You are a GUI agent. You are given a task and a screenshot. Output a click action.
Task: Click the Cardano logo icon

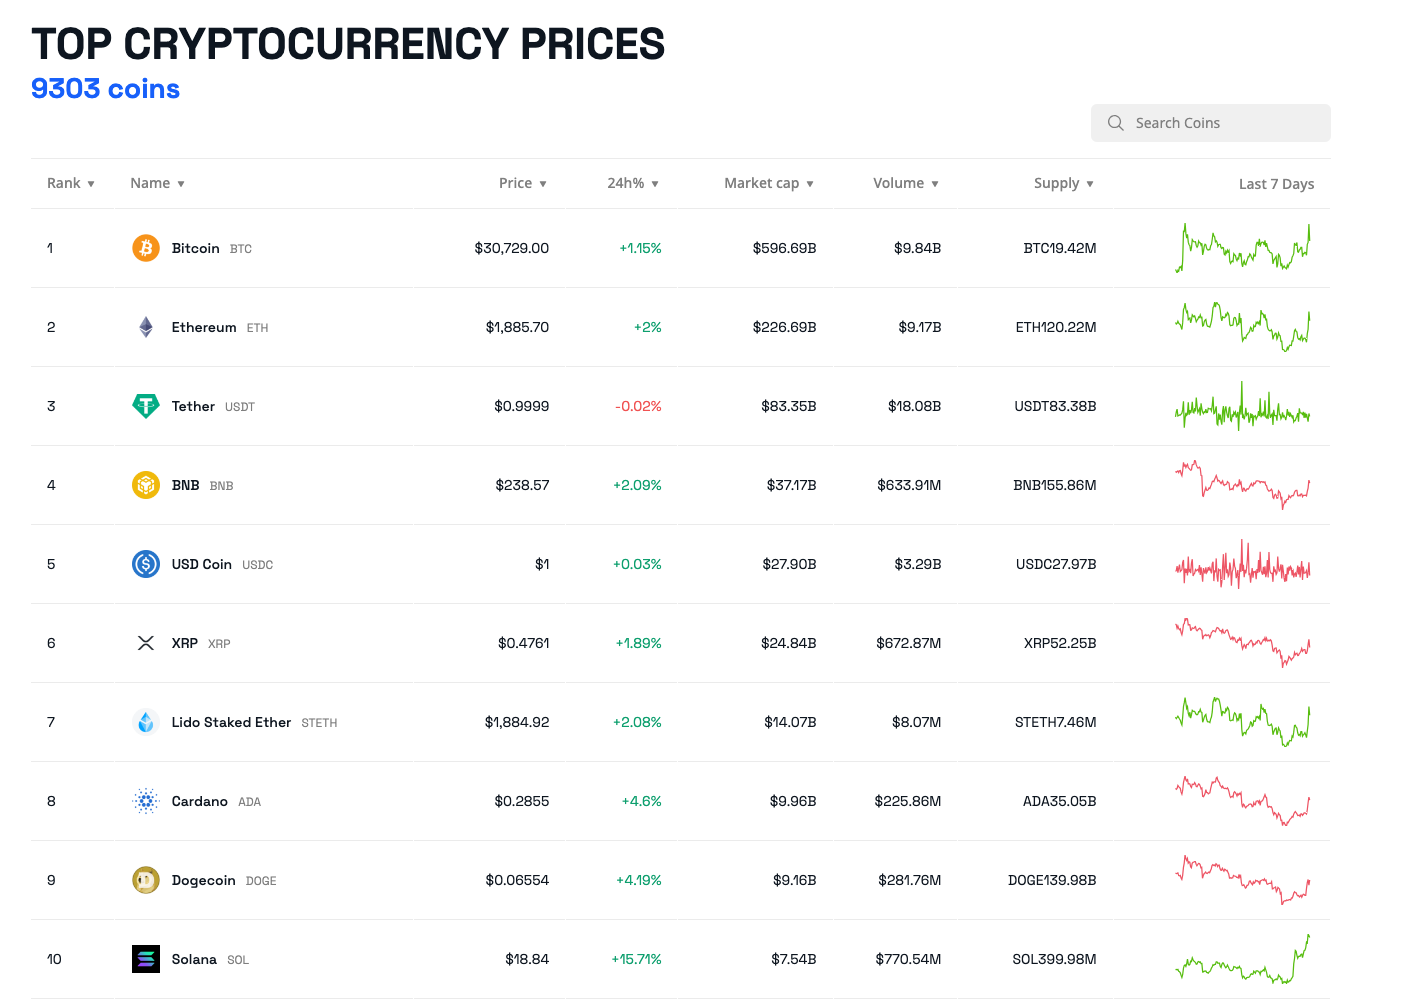coord(146,801)
